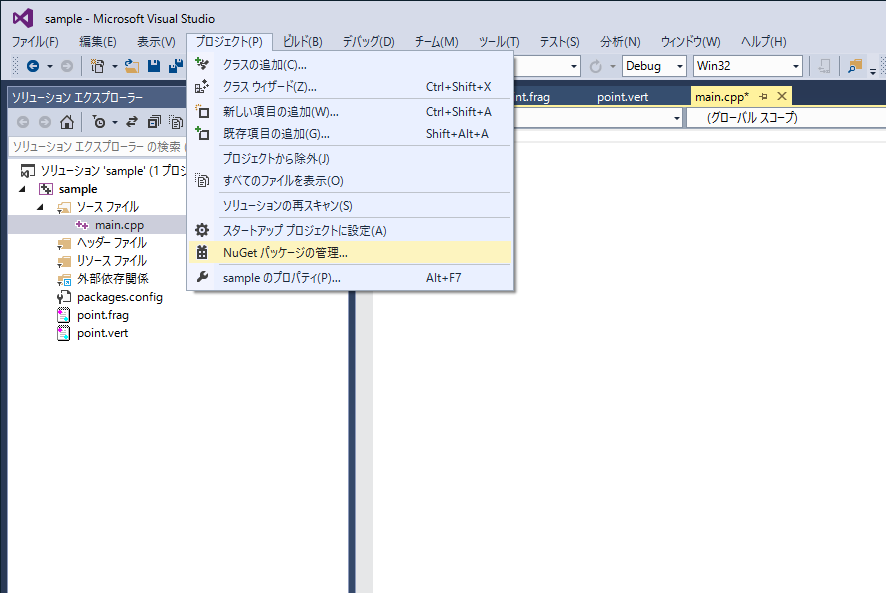Viewport: 886px width, 593px height.
Task: Select main.cpp in Solution Explorer
Action: click(x=119, y=225)
